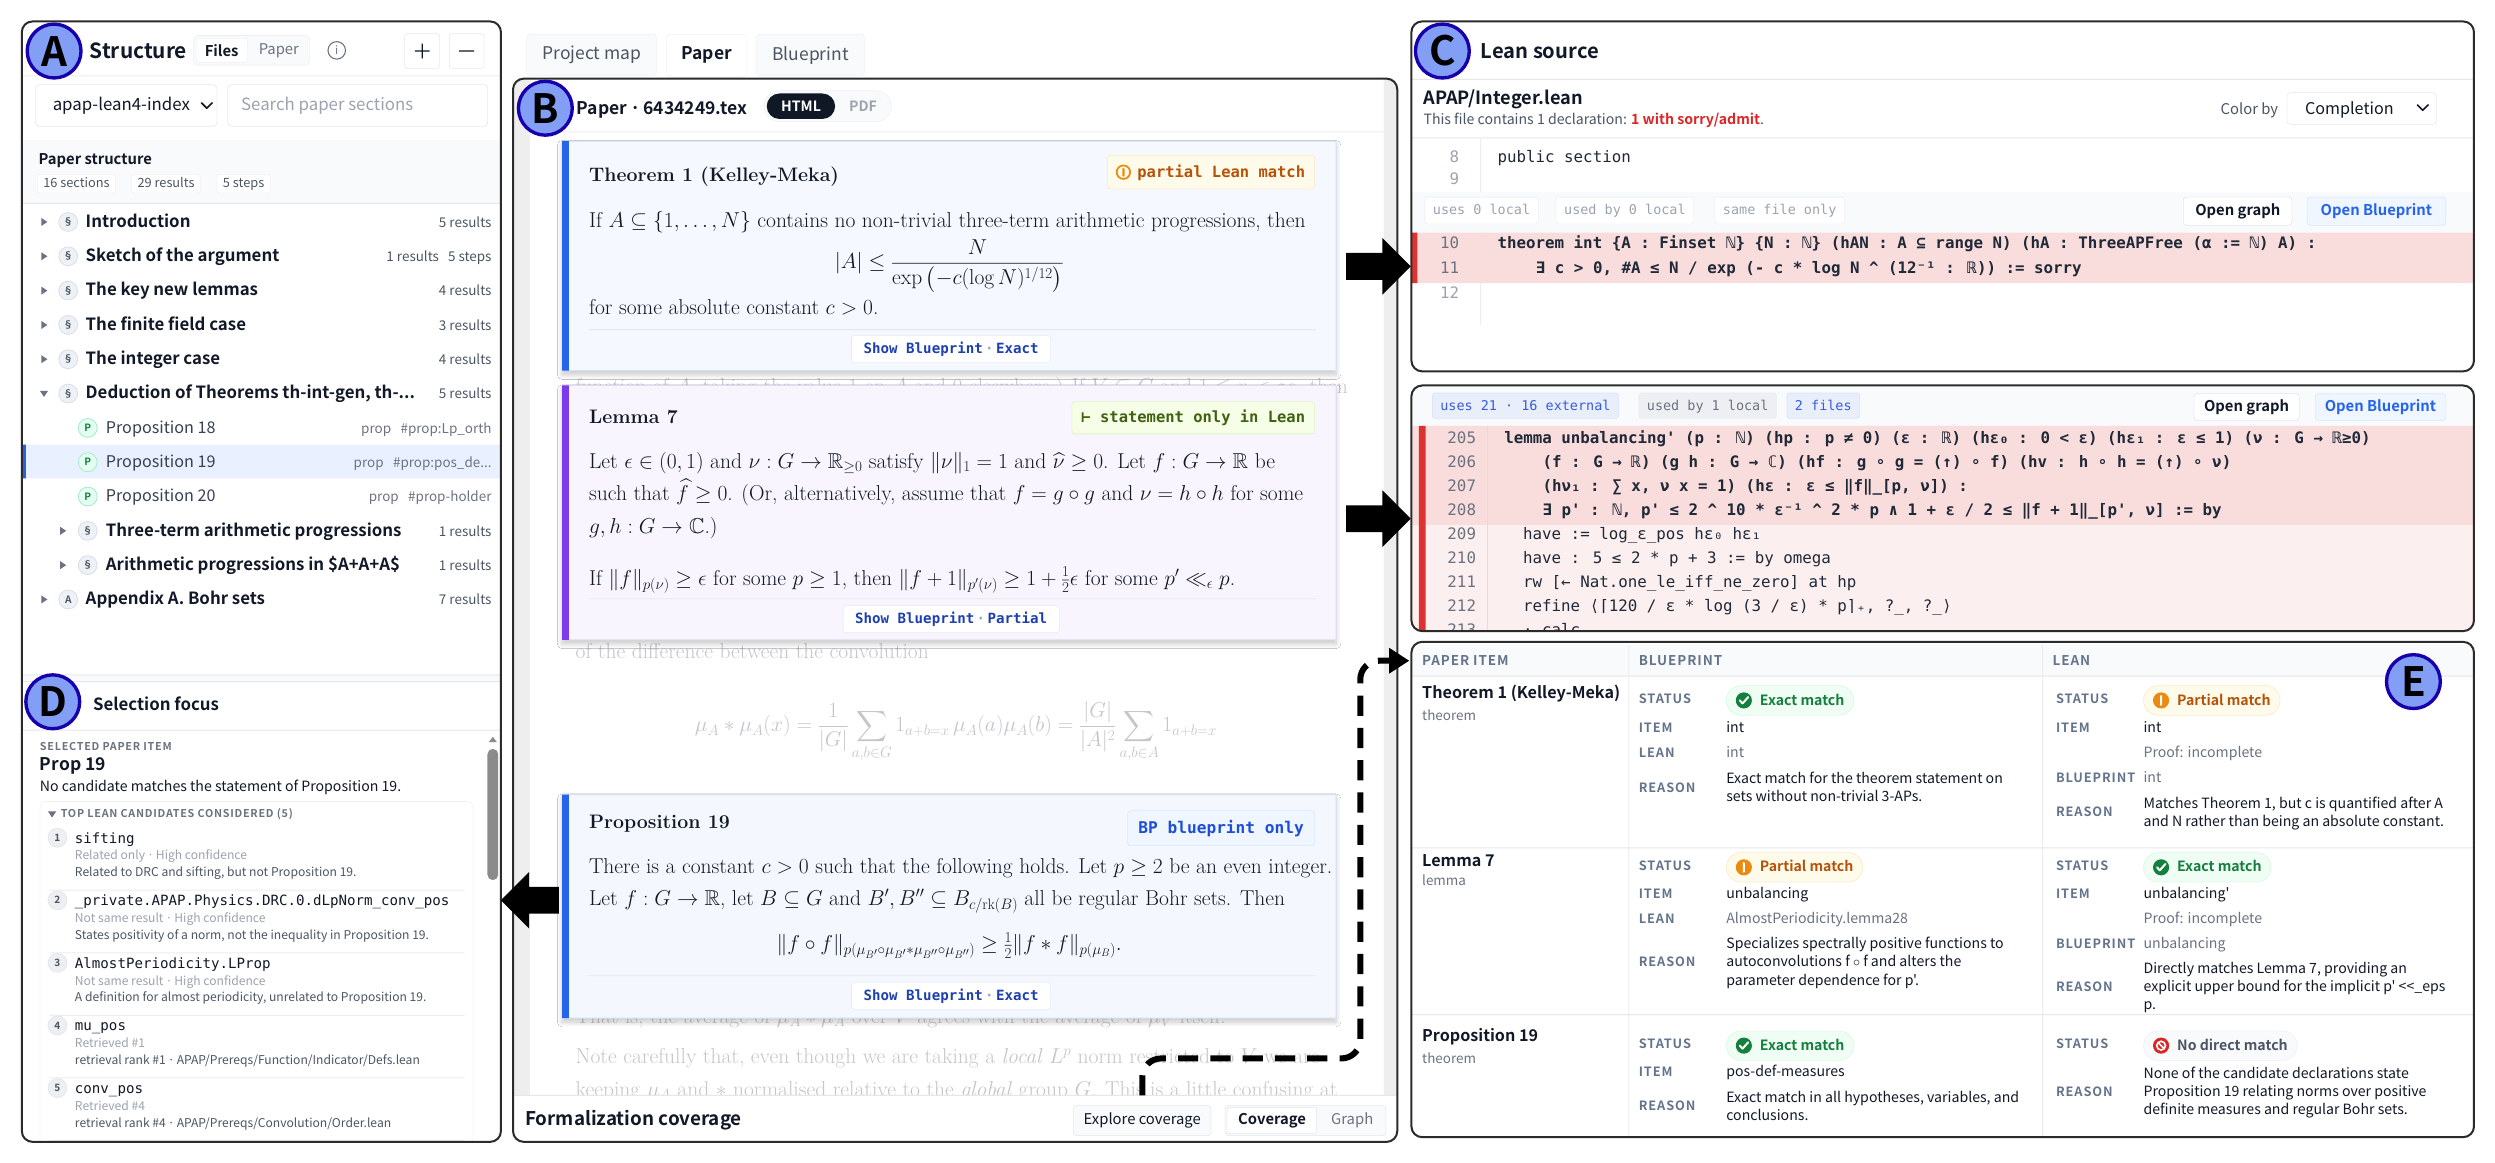The width and height of the screenshot is (2495, 1163).
Task: Switch Structure view to Files
Action: coord(221,50)
